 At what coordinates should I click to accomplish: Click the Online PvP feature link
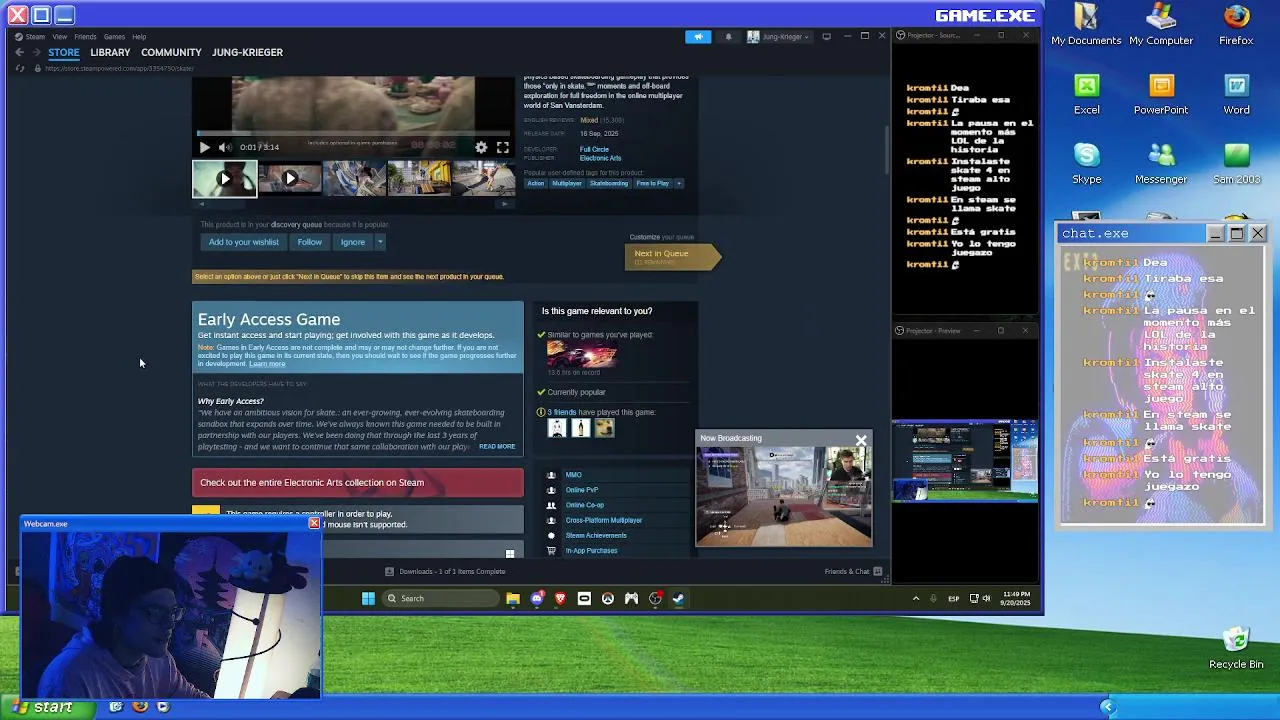tap(582, 490)
